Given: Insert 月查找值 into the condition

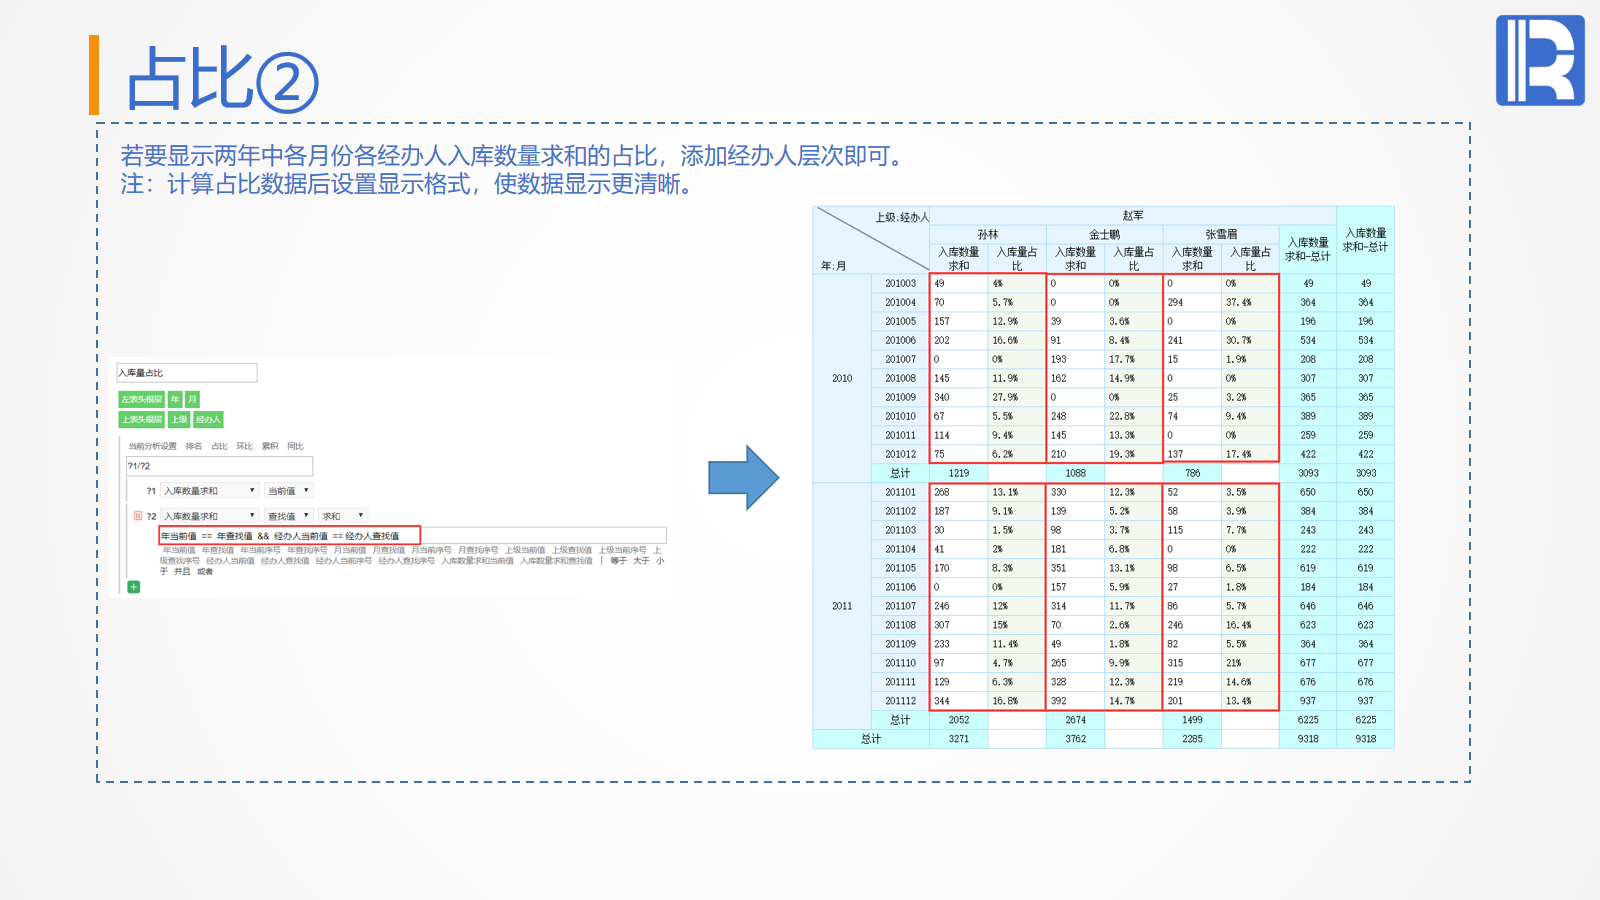Looking at the screenshot, I should [x=389, y=550].
